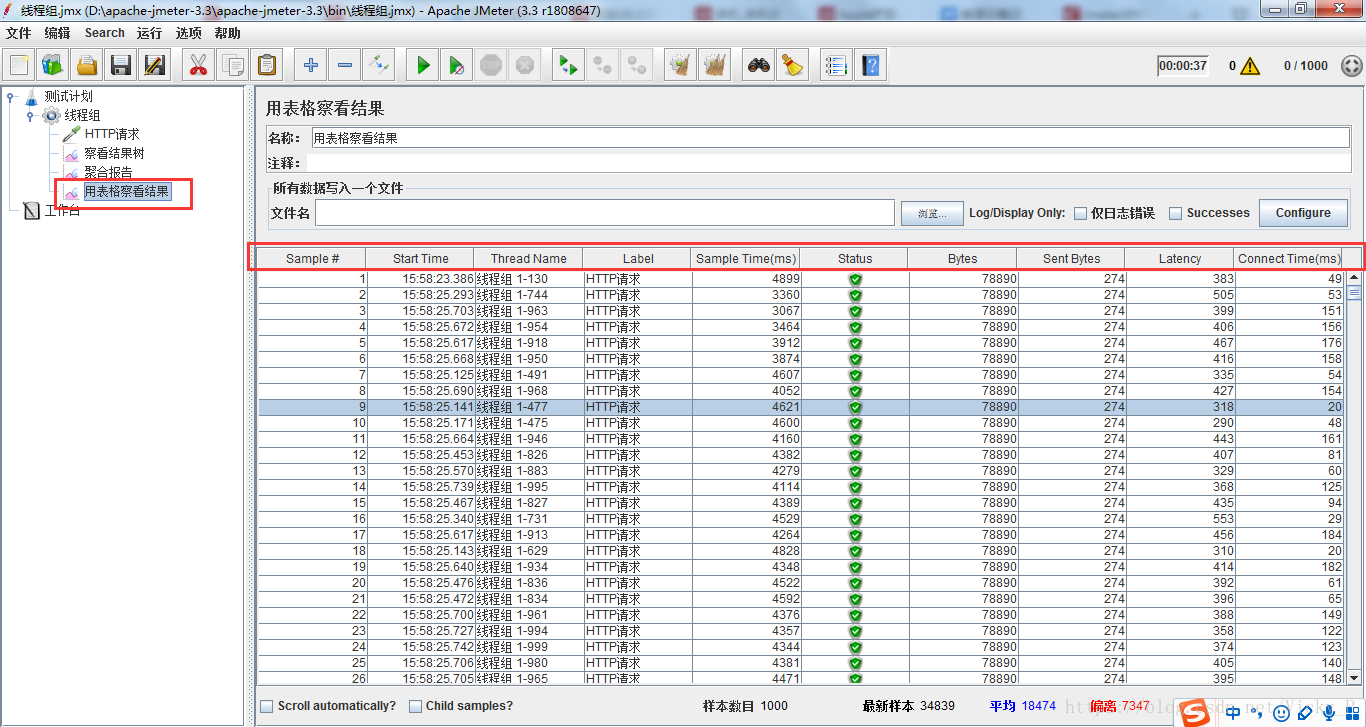1366x727 pixels.
Task: Collapse all nodes with minus icon
Action: 345,66
